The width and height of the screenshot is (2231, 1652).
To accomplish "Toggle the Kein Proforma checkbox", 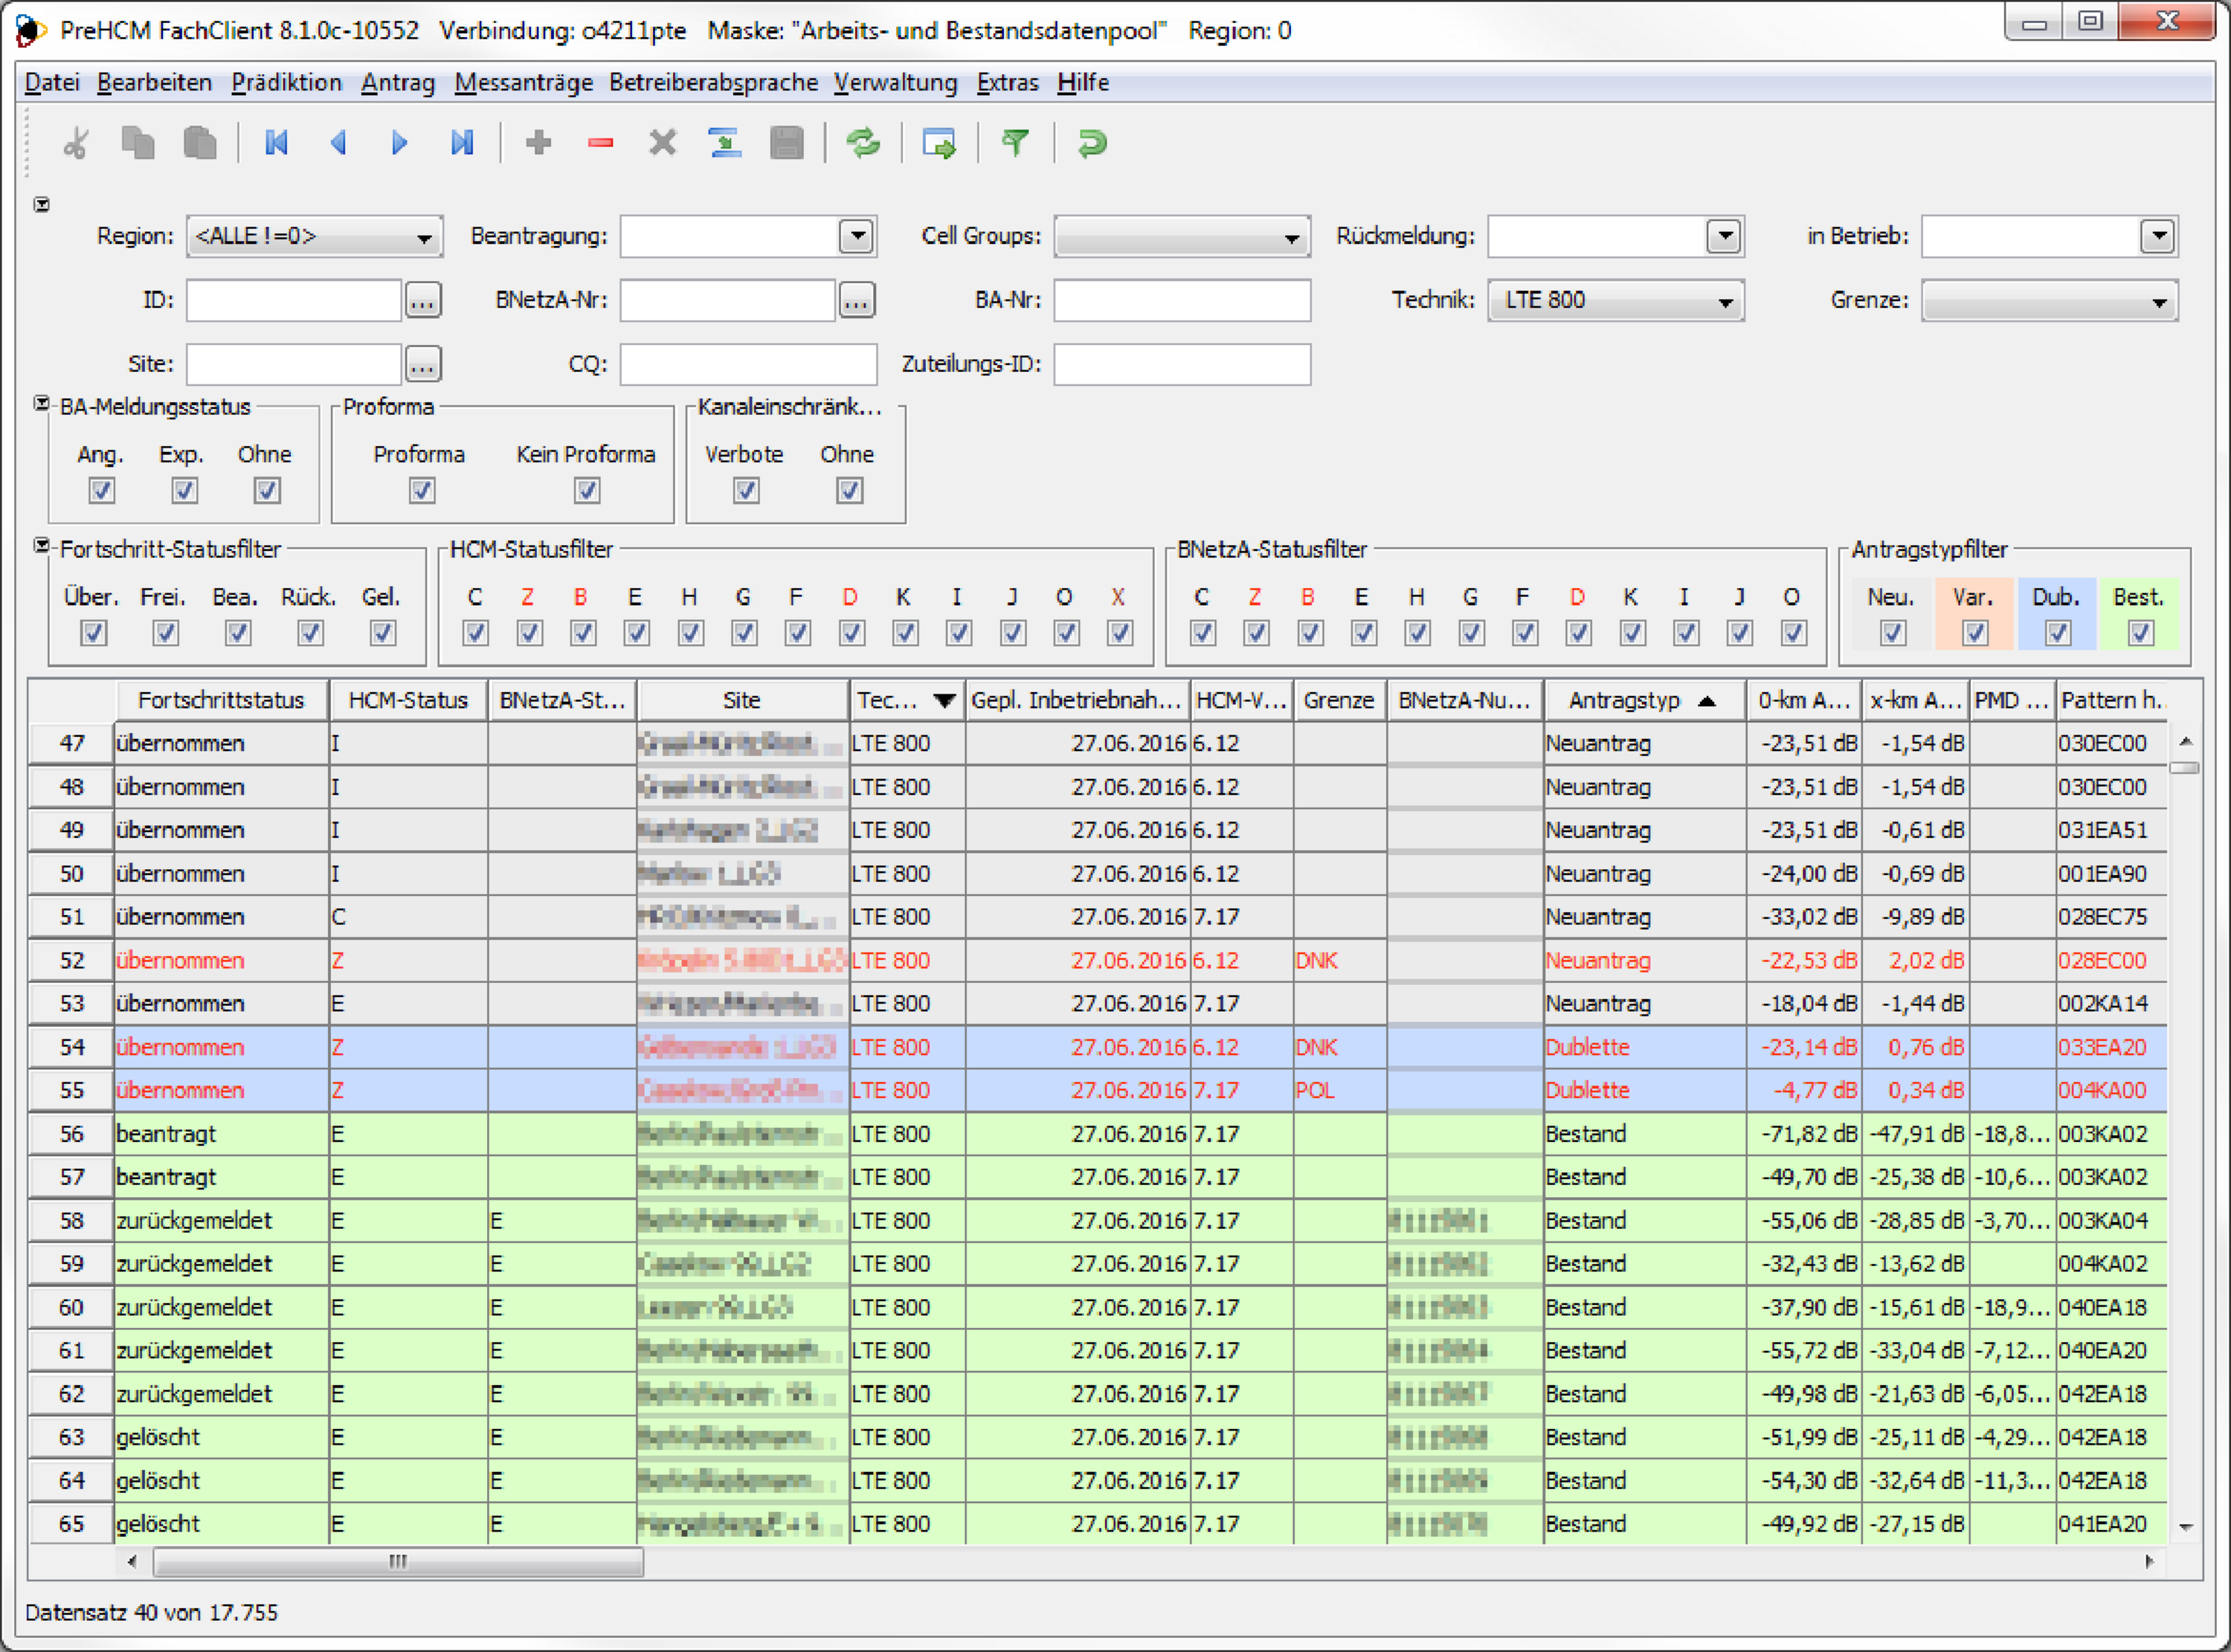I will pyautogui.click(x=587, y=490).
